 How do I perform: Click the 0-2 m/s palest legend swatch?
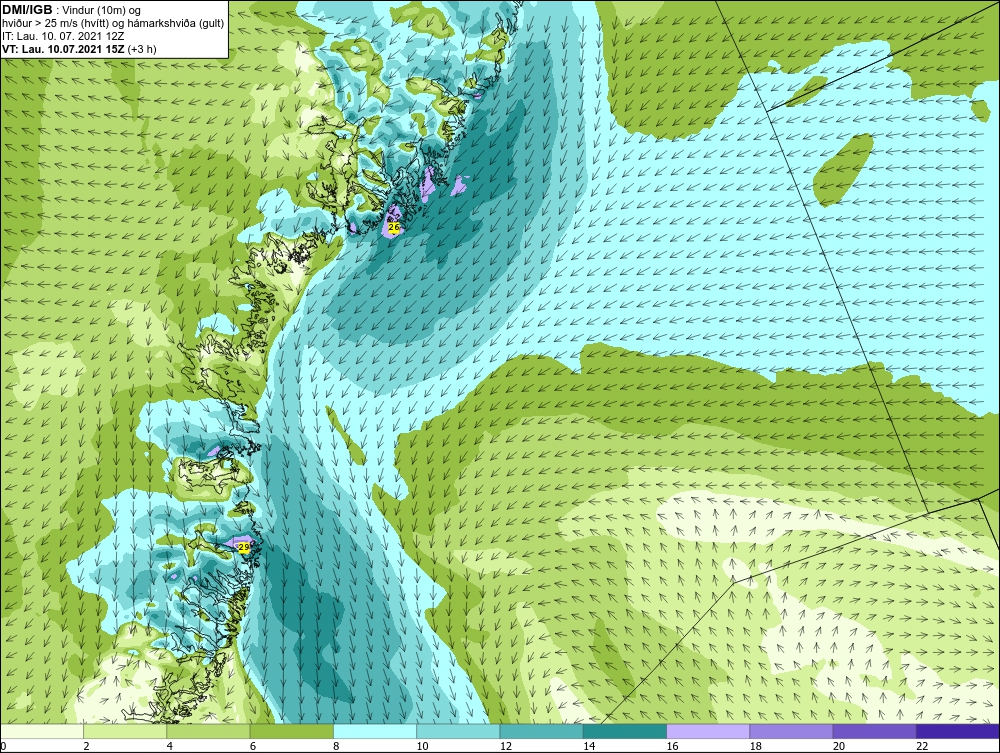click(x=42, y=731)
